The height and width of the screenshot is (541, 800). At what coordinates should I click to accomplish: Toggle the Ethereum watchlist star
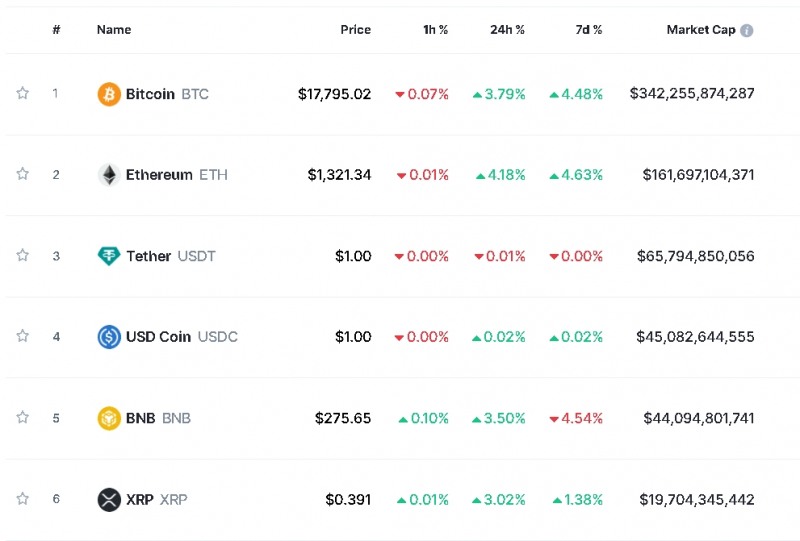click(22, 174)
